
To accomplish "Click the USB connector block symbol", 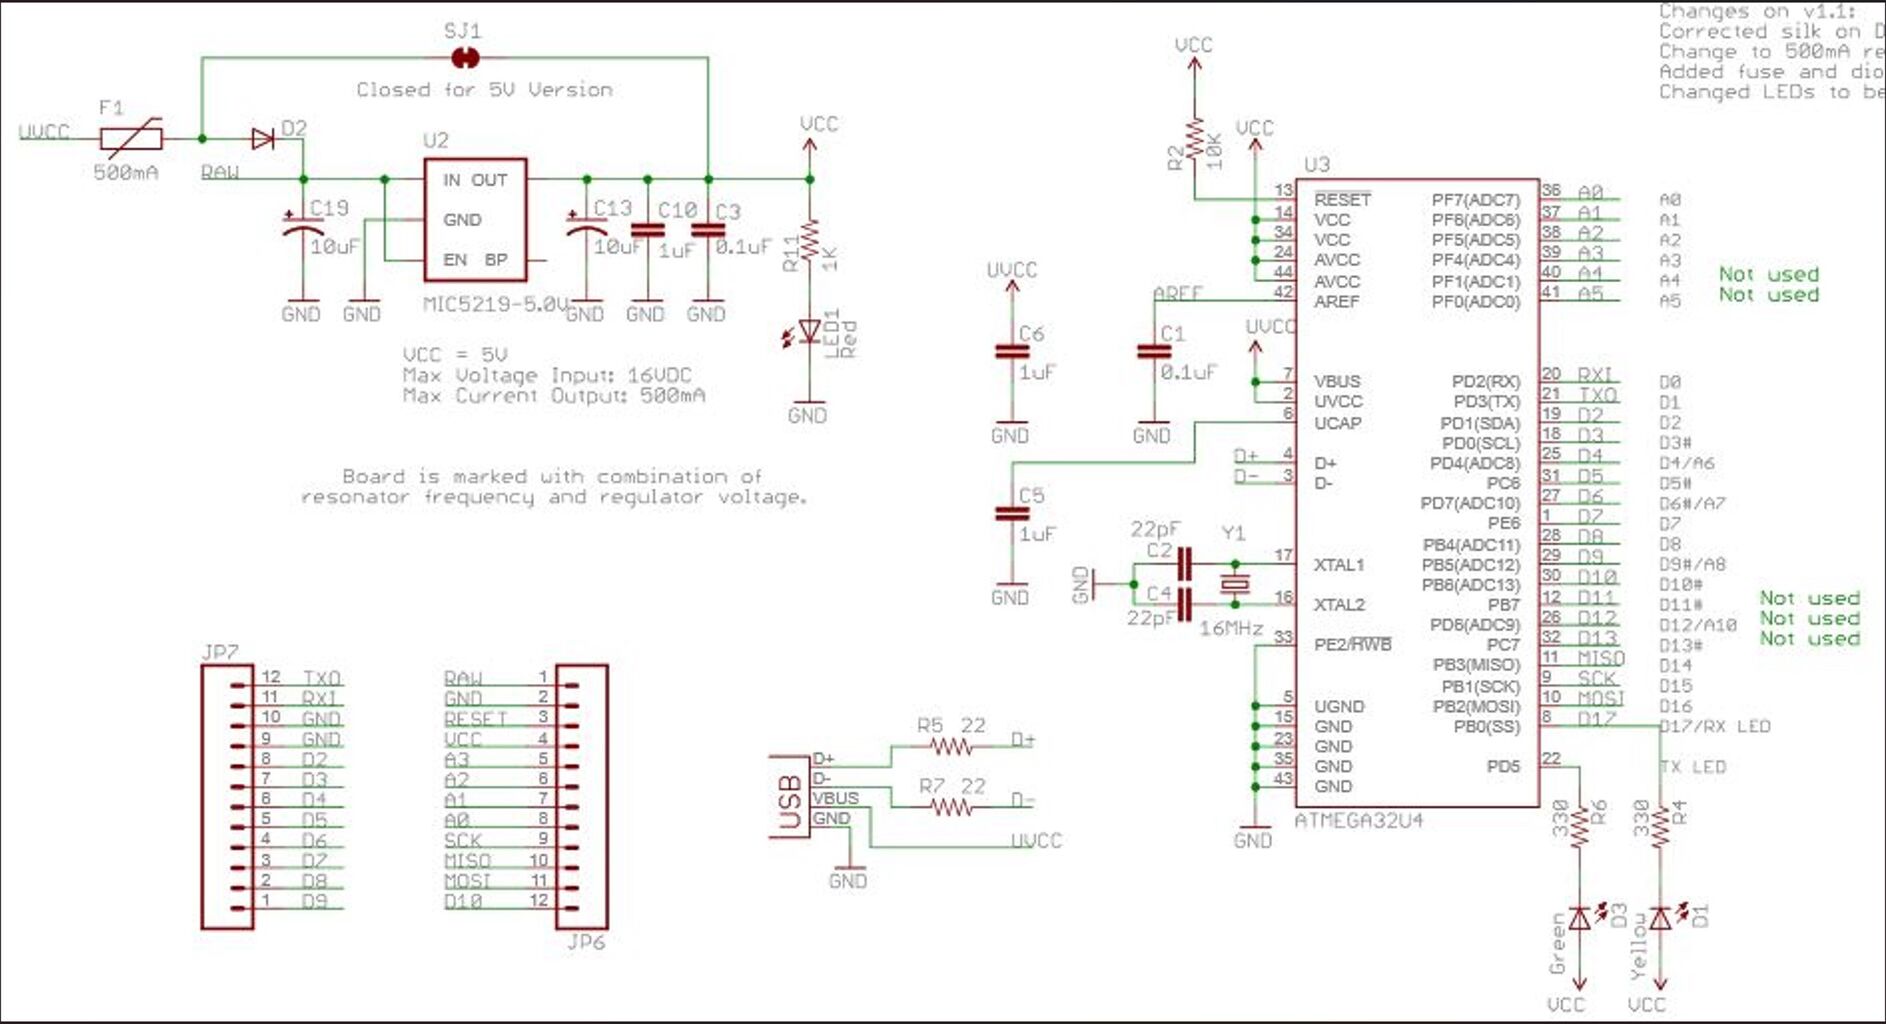I will [787, 795].
